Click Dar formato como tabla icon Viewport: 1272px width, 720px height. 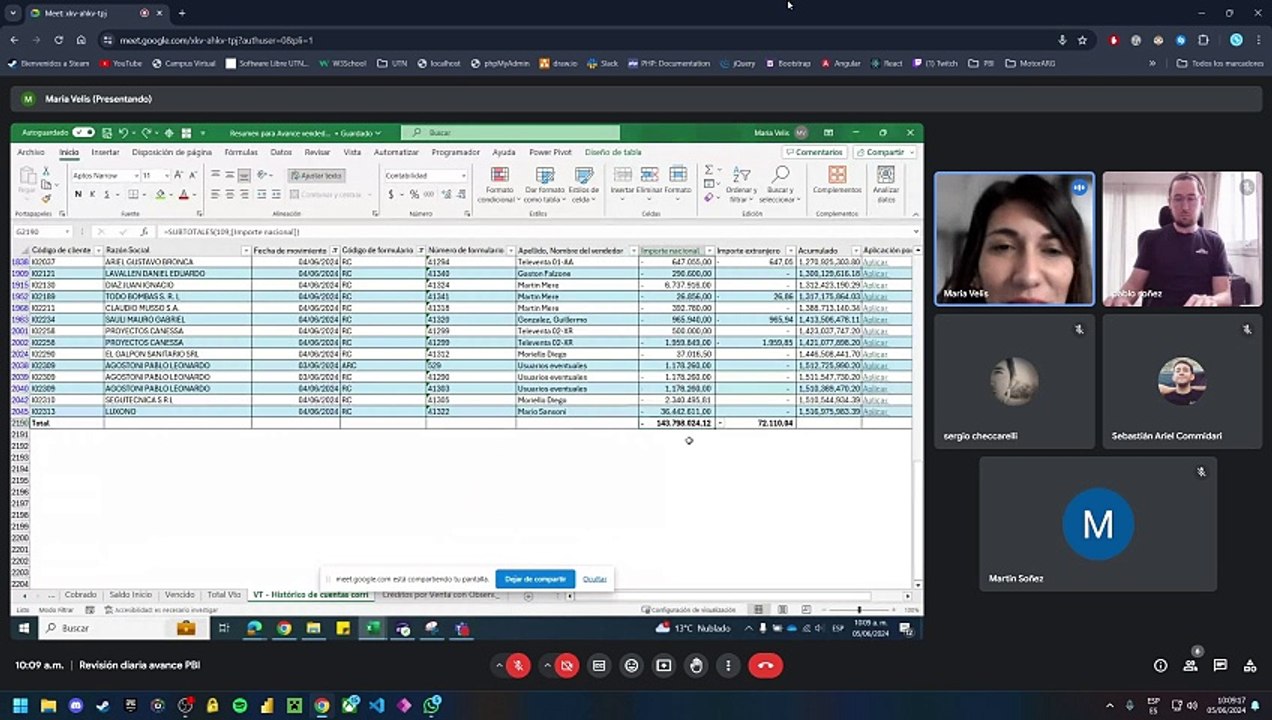(545, 184)
